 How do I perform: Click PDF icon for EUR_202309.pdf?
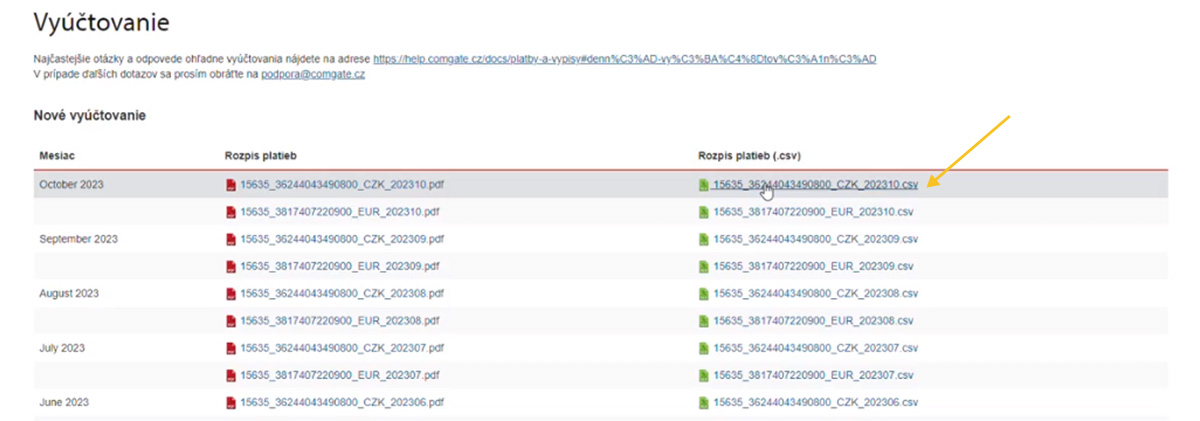click(x=232, y=266)
